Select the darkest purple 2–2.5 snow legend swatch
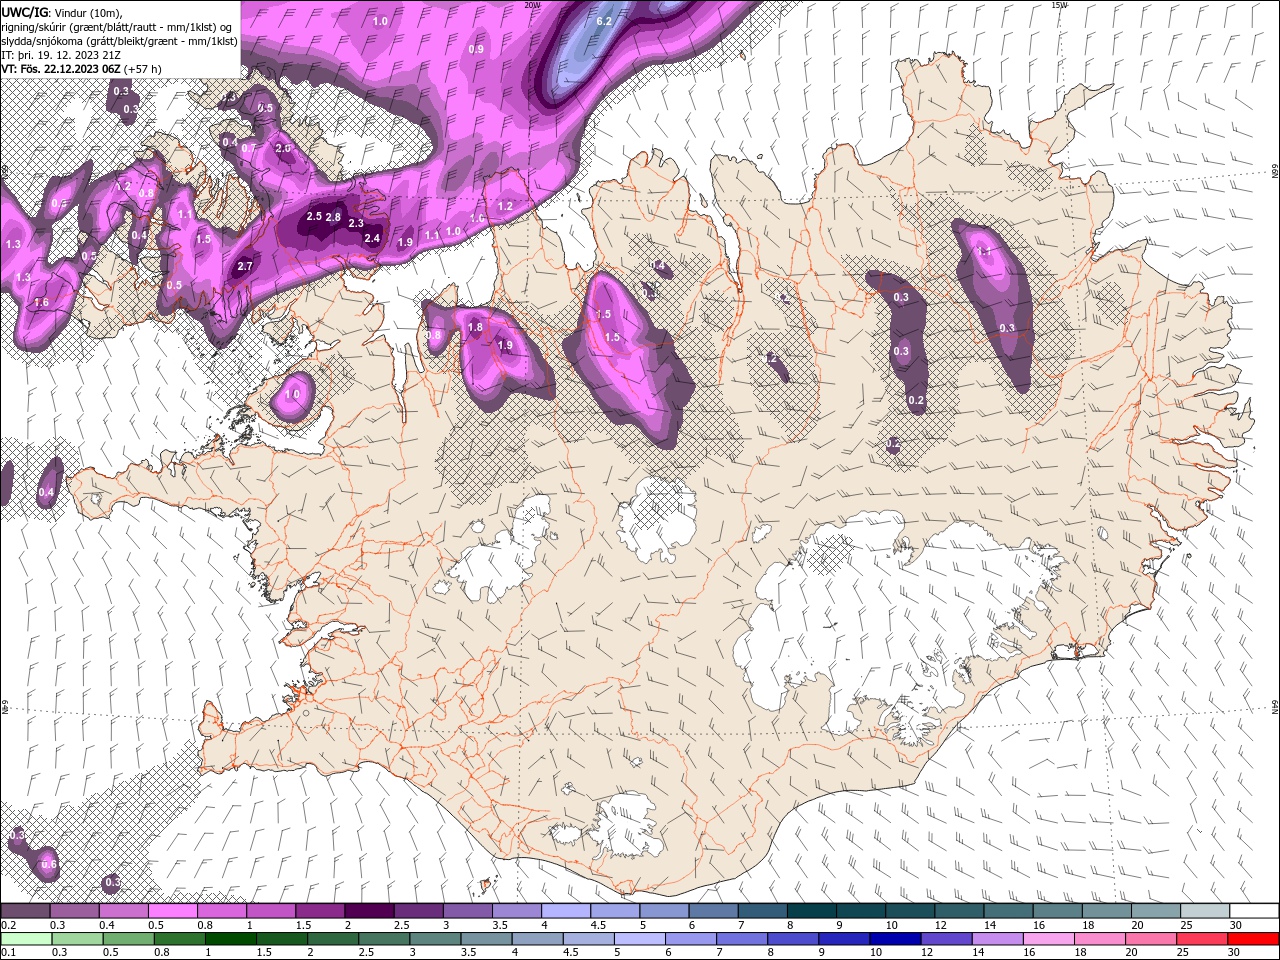The width and height of the screenshot is (1280, 960). [x=369, y=911]
